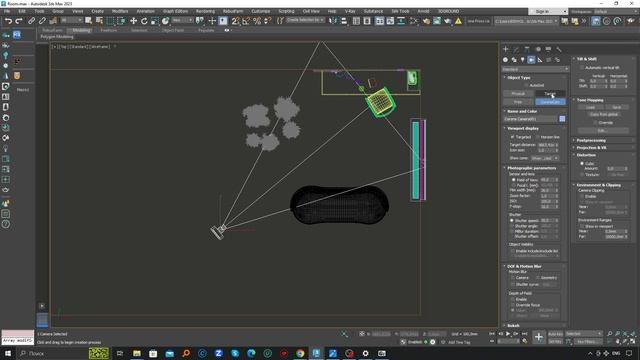
Task: Switch to the Freeform ribbon tab
Action: click(109, 30)
